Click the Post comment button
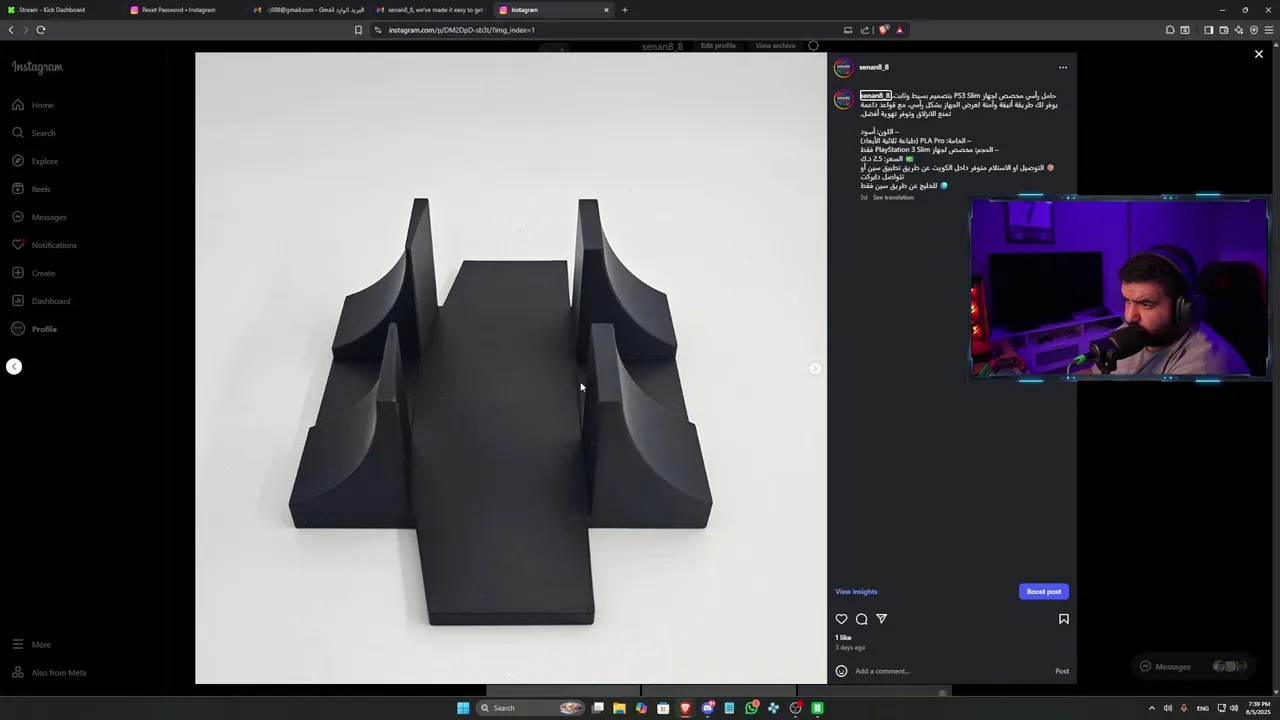 click(1062, 671)
